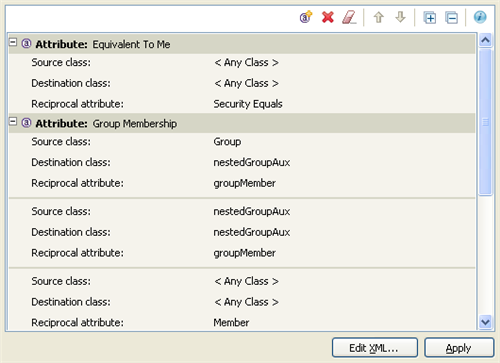Collapse the Equivalent To Me attribute

13,42
